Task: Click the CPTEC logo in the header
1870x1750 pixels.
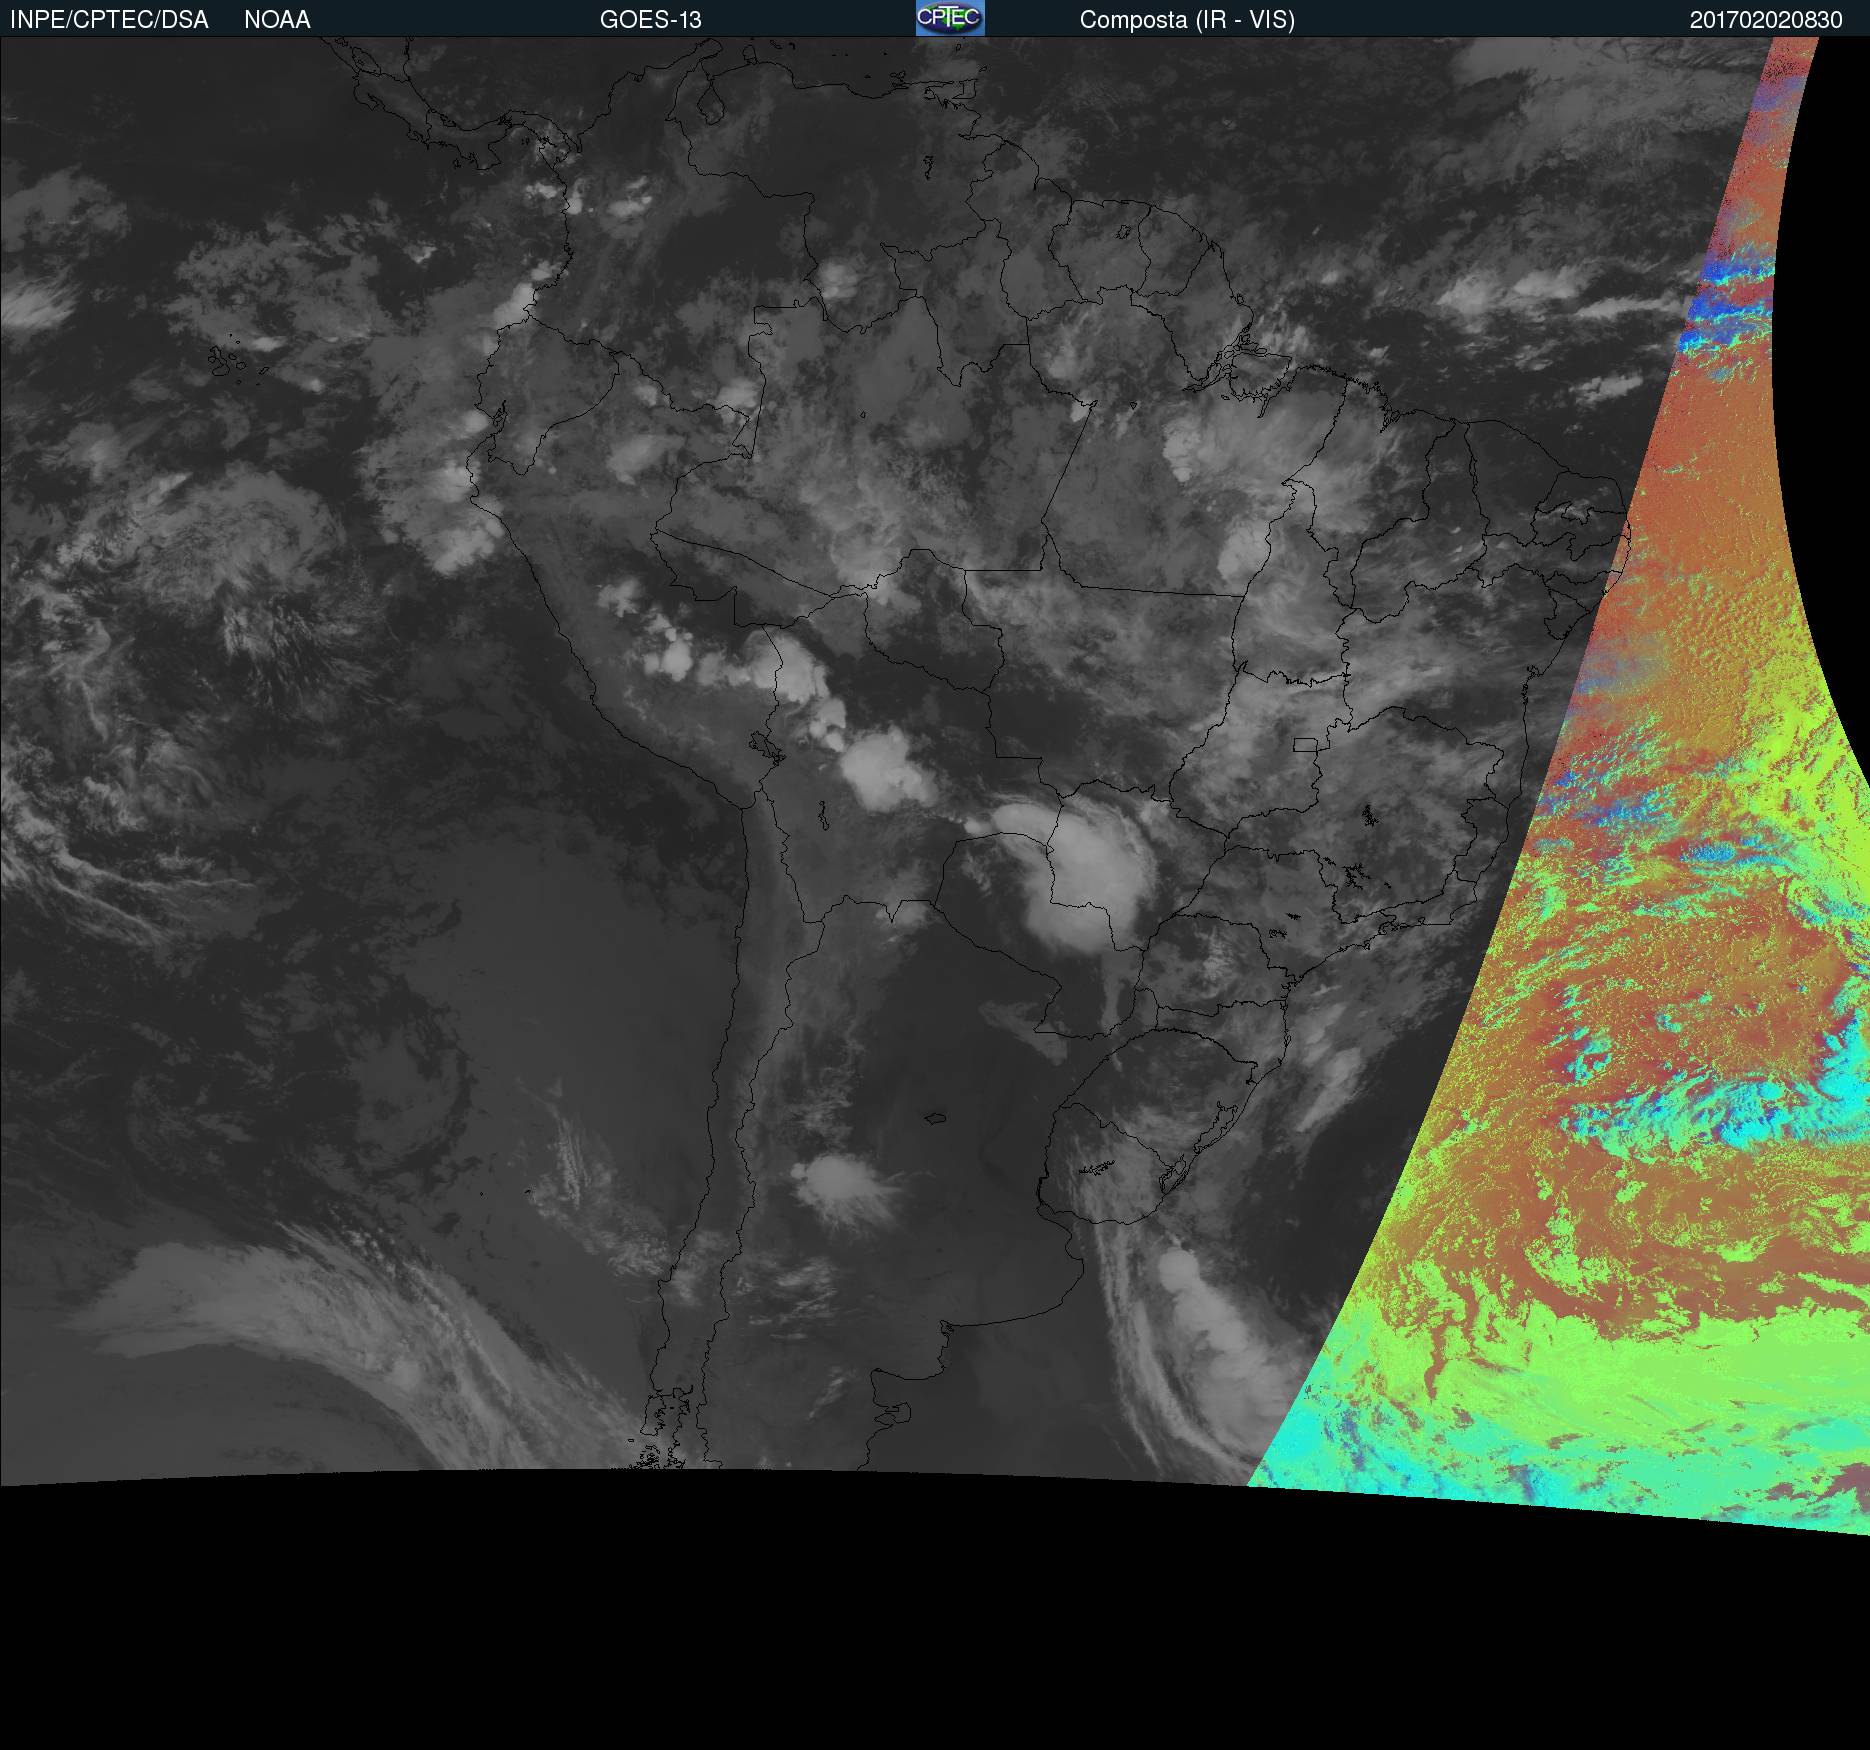Action: pos(950,18)
